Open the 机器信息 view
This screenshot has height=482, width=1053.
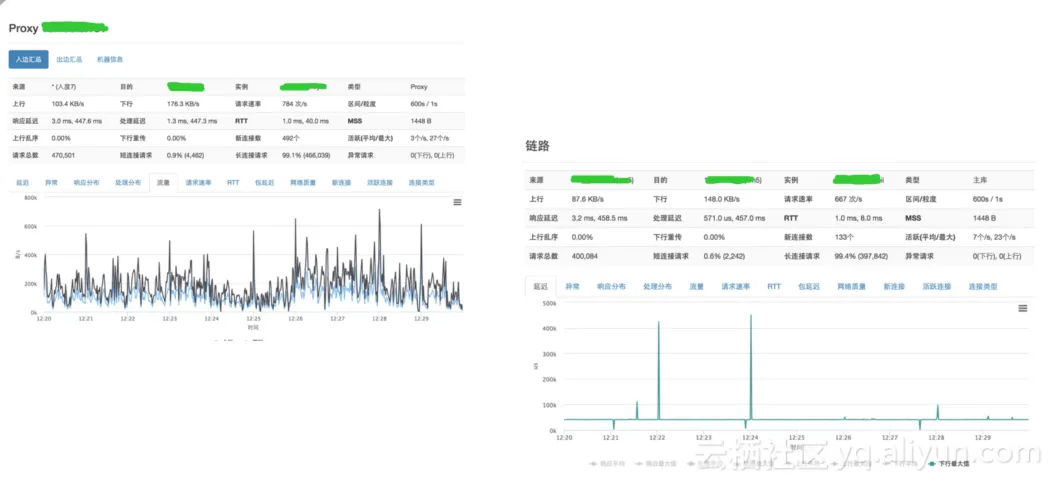coord(110,59)
